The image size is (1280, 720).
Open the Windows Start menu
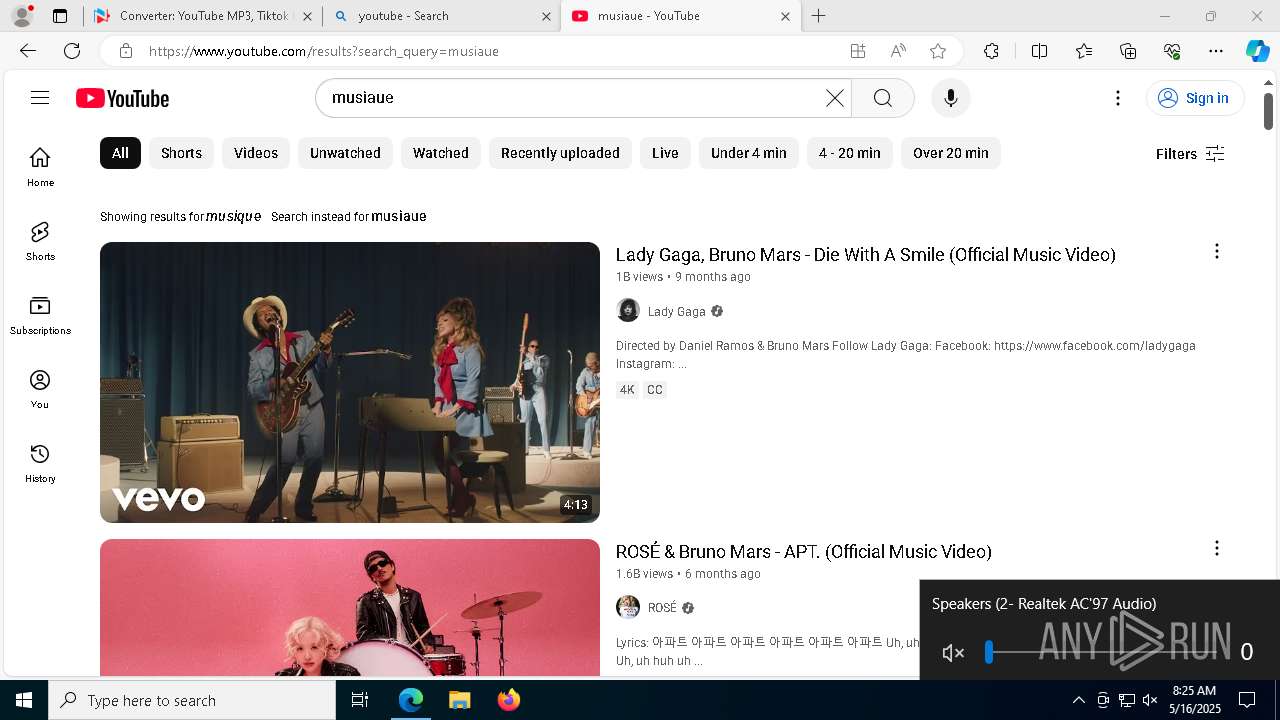[x=24, y=700]
